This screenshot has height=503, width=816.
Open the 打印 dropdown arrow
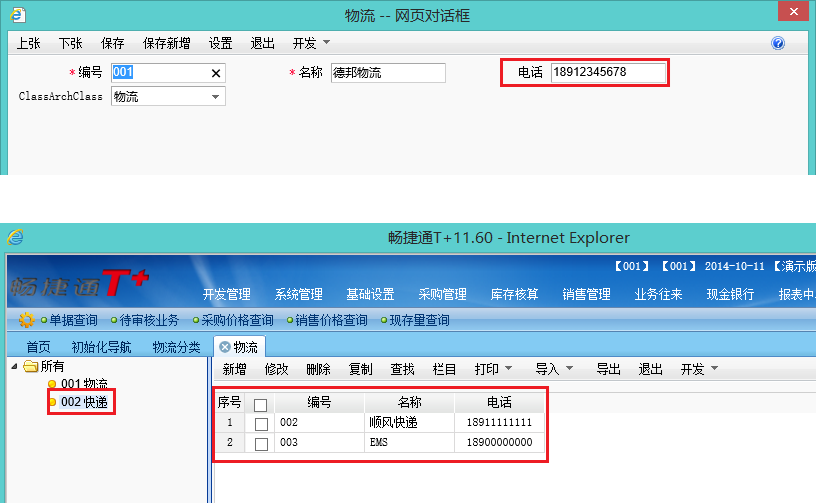click(x=508, y=368)
